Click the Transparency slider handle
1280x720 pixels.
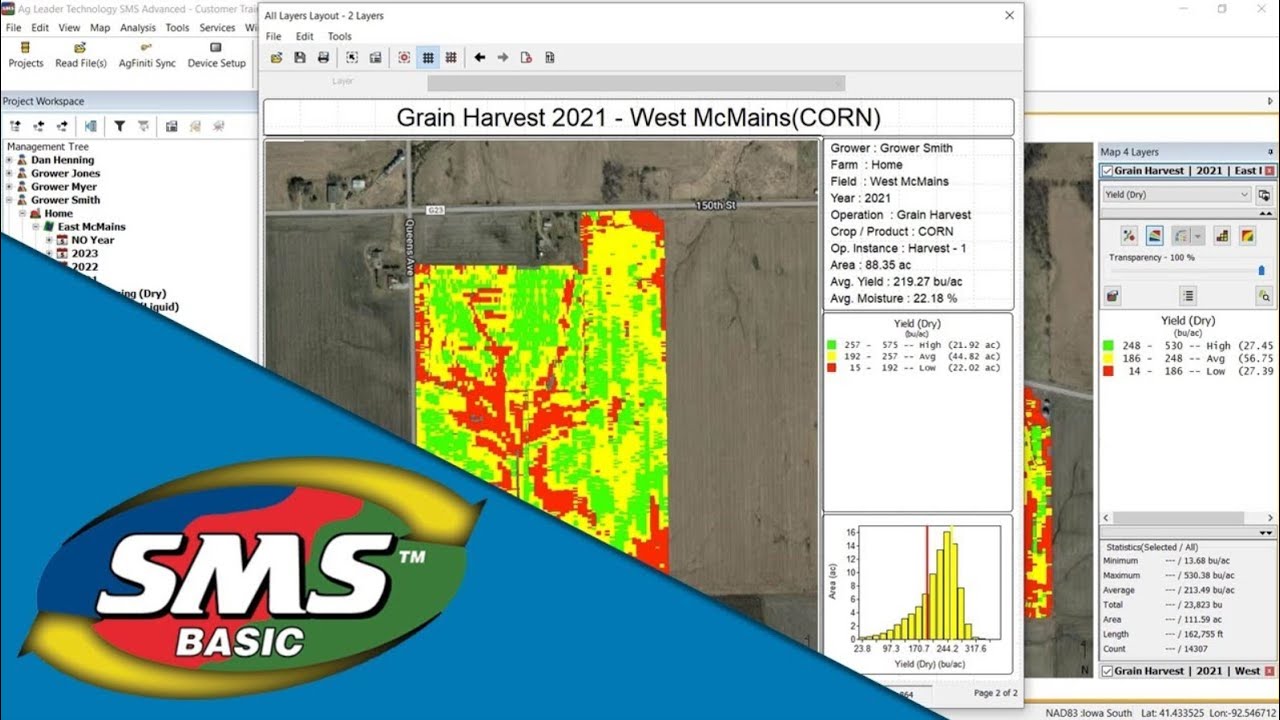click(1261, 270)
